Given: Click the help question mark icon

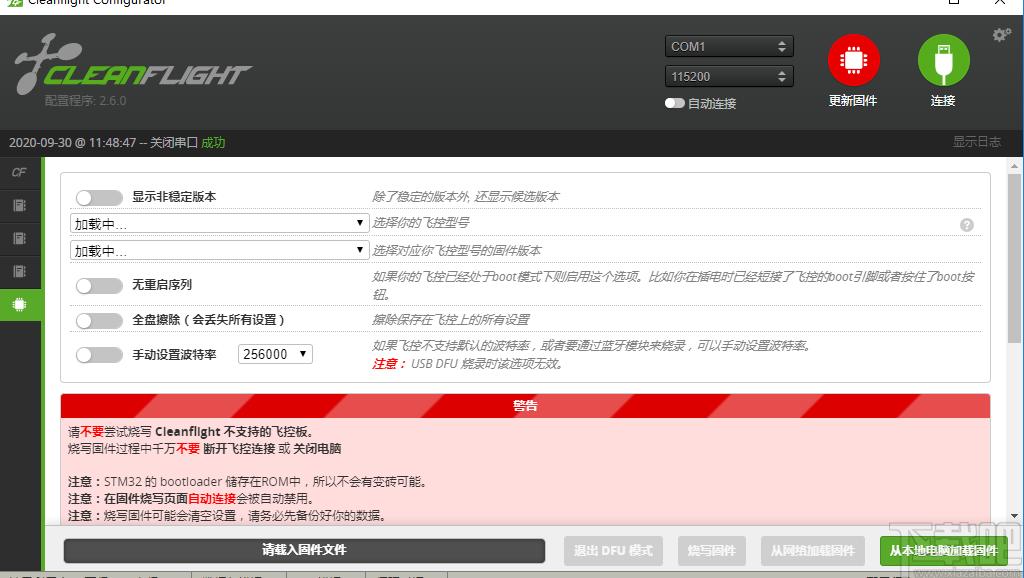Looking at the screenshot, I should [x=967, y=225].
